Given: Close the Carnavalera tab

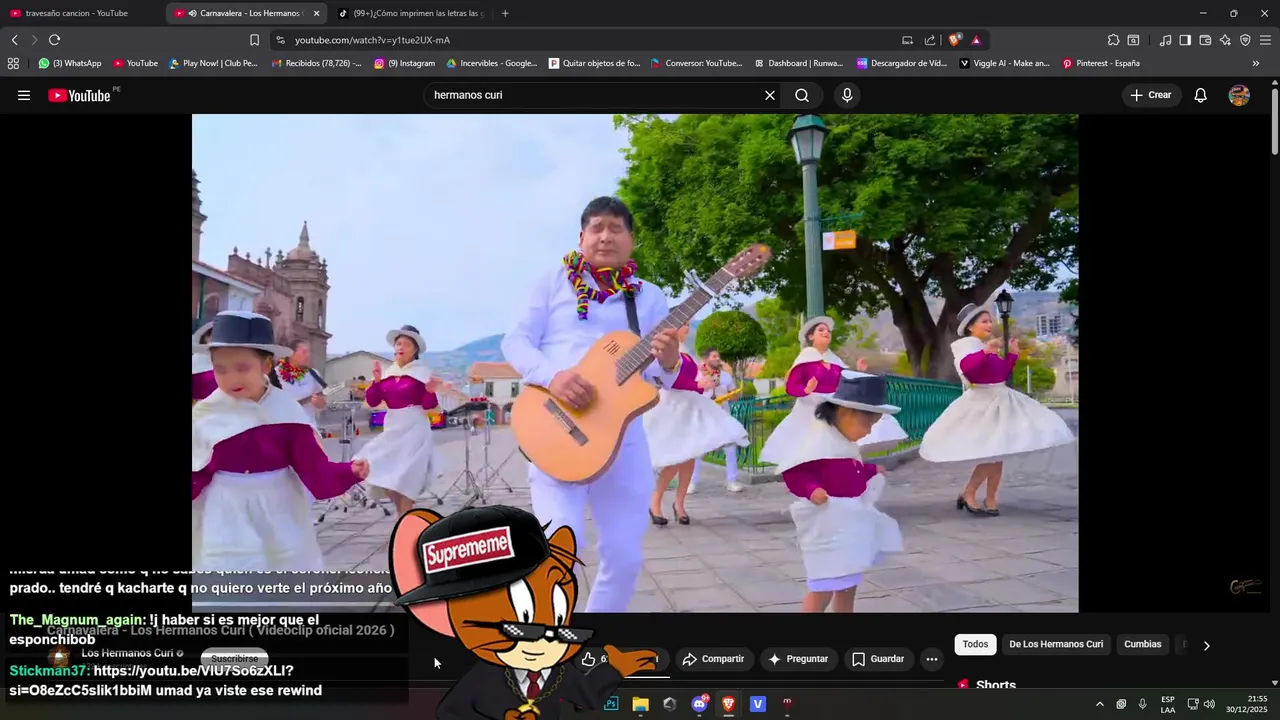Looking at the screenshot, I should coord(316,13).
